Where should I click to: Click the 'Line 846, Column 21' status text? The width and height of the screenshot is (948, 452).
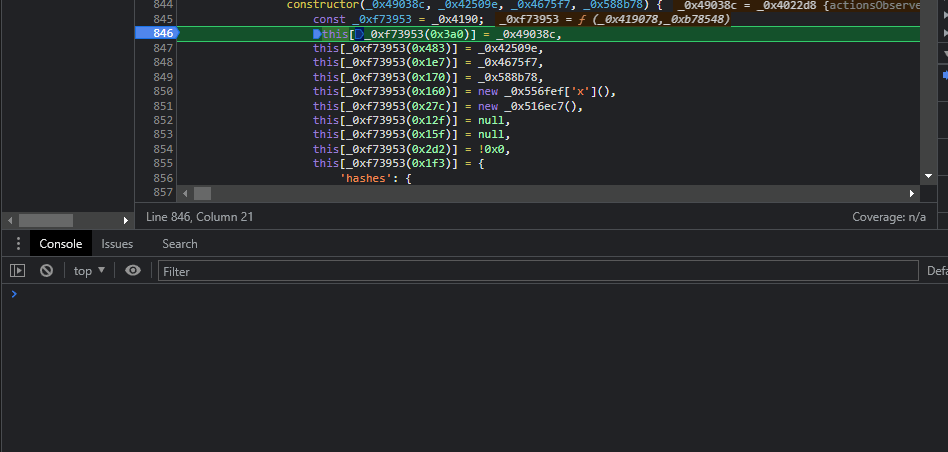point(200,217)
